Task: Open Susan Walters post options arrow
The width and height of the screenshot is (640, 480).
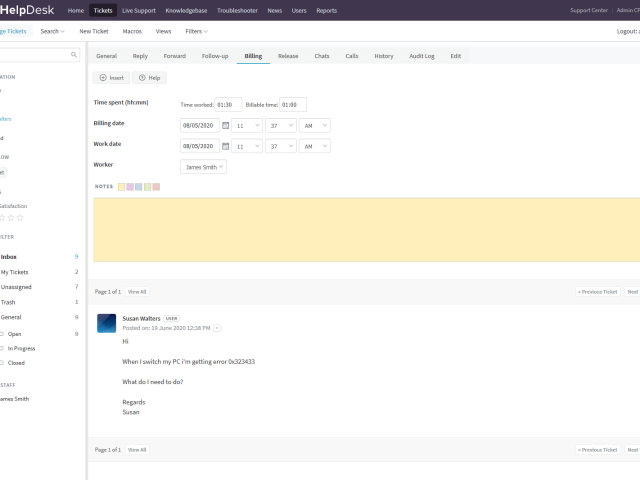Action: [217, 328]
